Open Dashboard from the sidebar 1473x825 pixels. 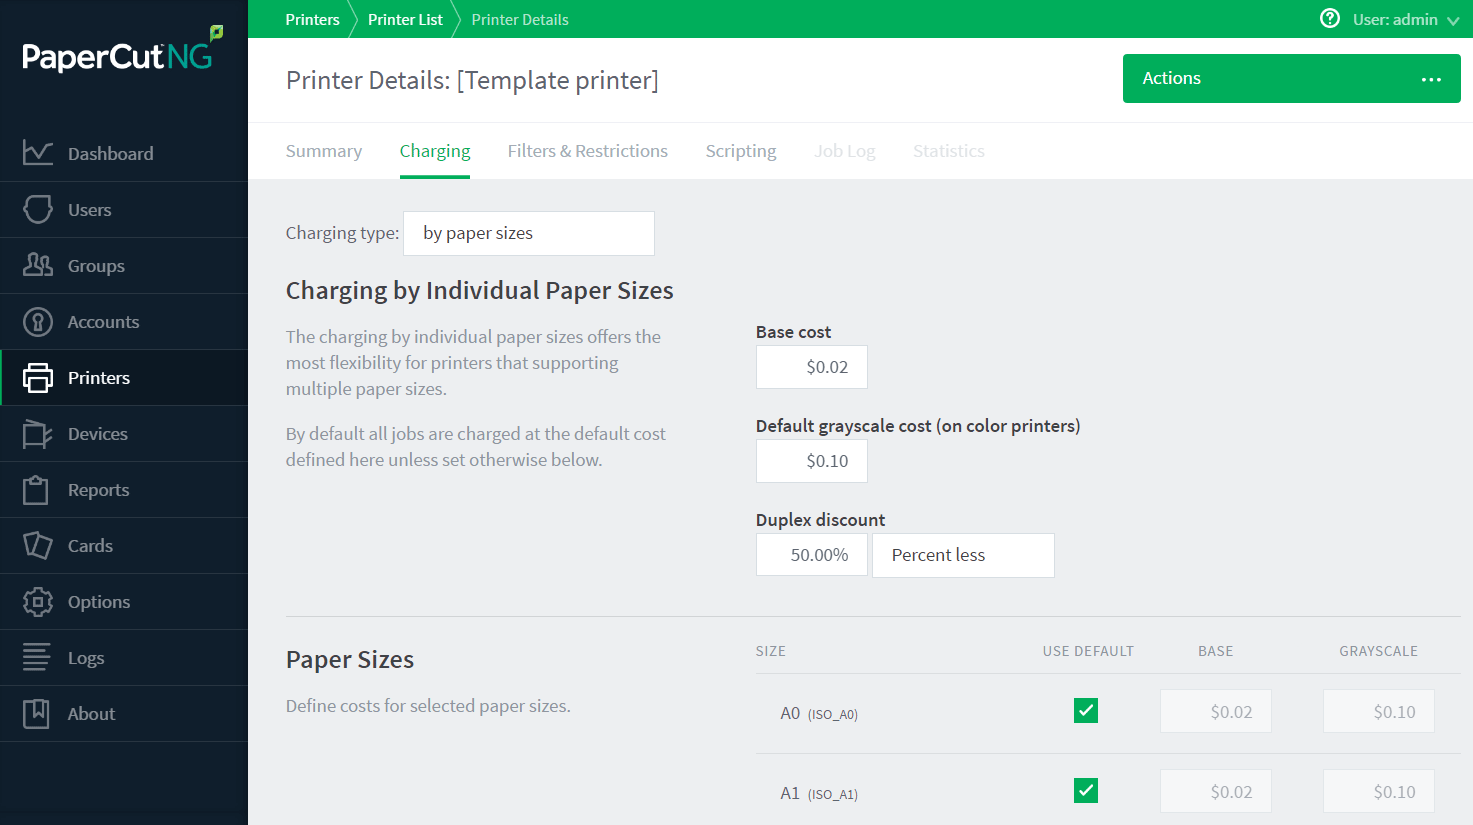[x=124, y=153]
